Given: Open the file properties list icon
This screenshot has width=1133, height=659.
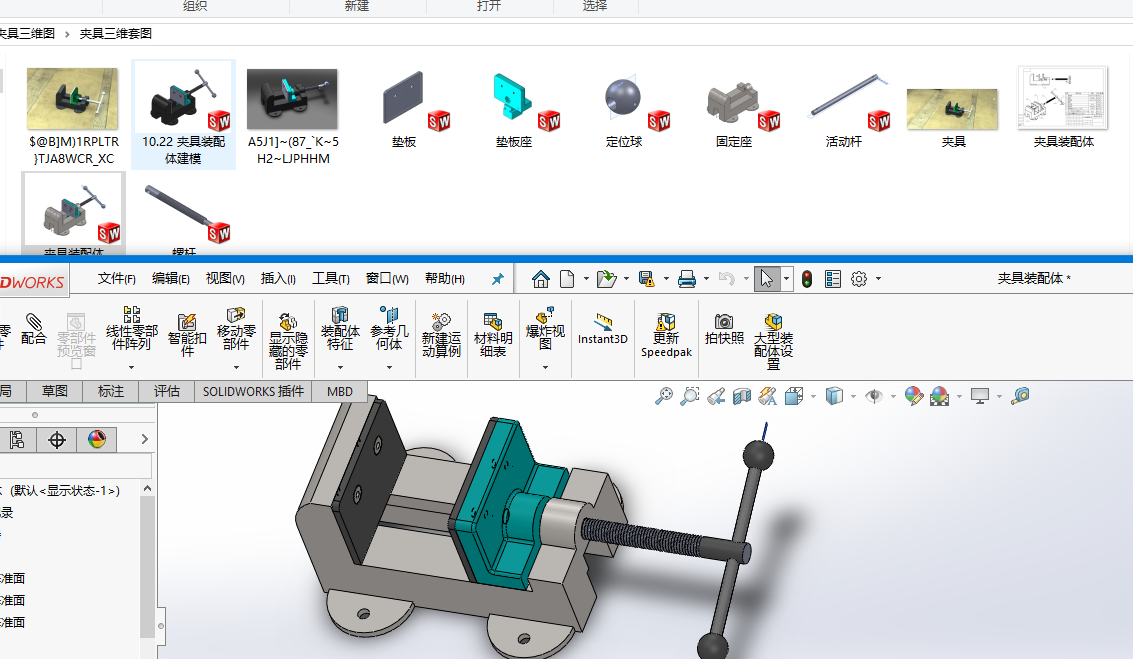Looking at the screenshot, I should (x=832, y=279).
